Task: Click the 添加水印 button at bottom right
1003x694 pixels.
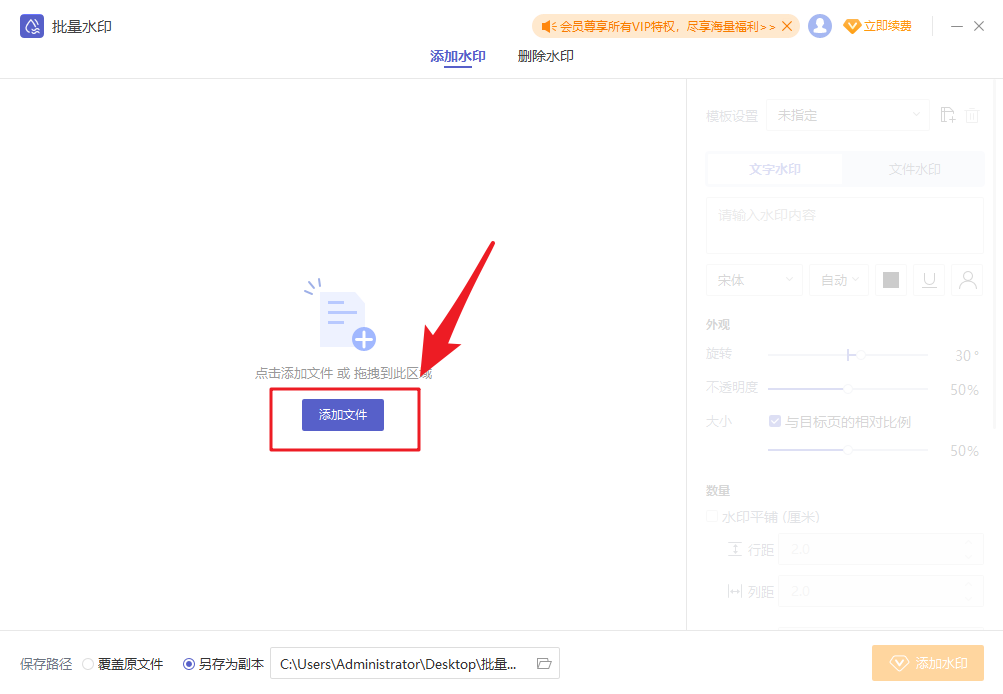Action: click(927, 662)
